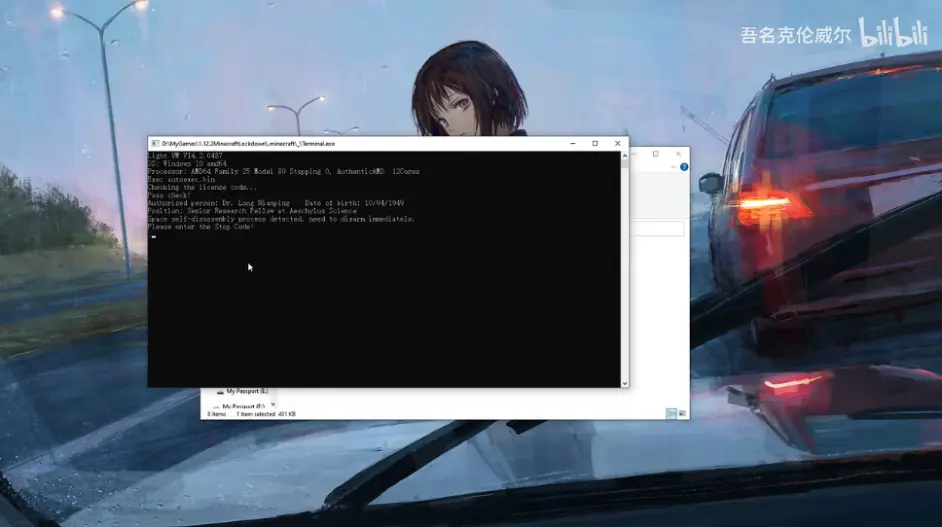Switch Explorer to large icons view
The height and width of the screenshot is (527, 942).
682,413
